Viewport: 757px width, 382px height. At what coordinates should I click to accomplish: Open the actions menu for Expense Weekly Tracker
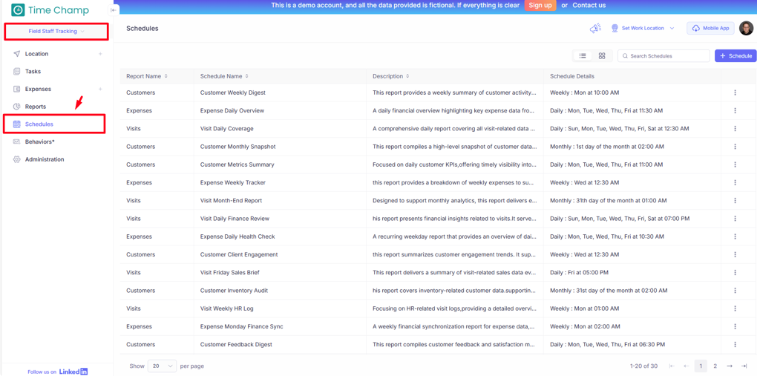735,183
